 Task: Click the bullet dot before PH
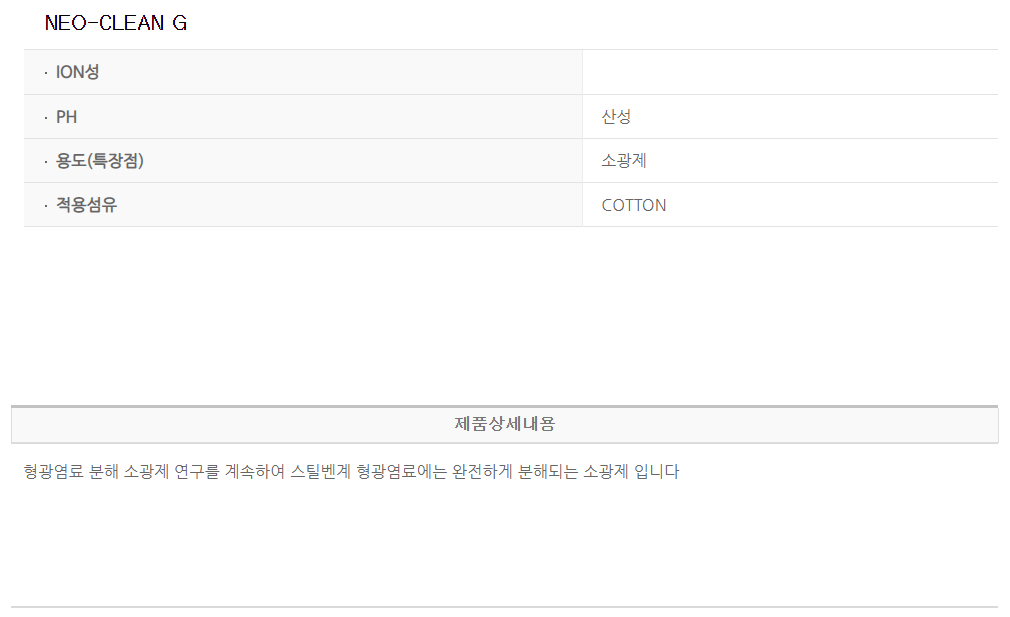point(45,118)
